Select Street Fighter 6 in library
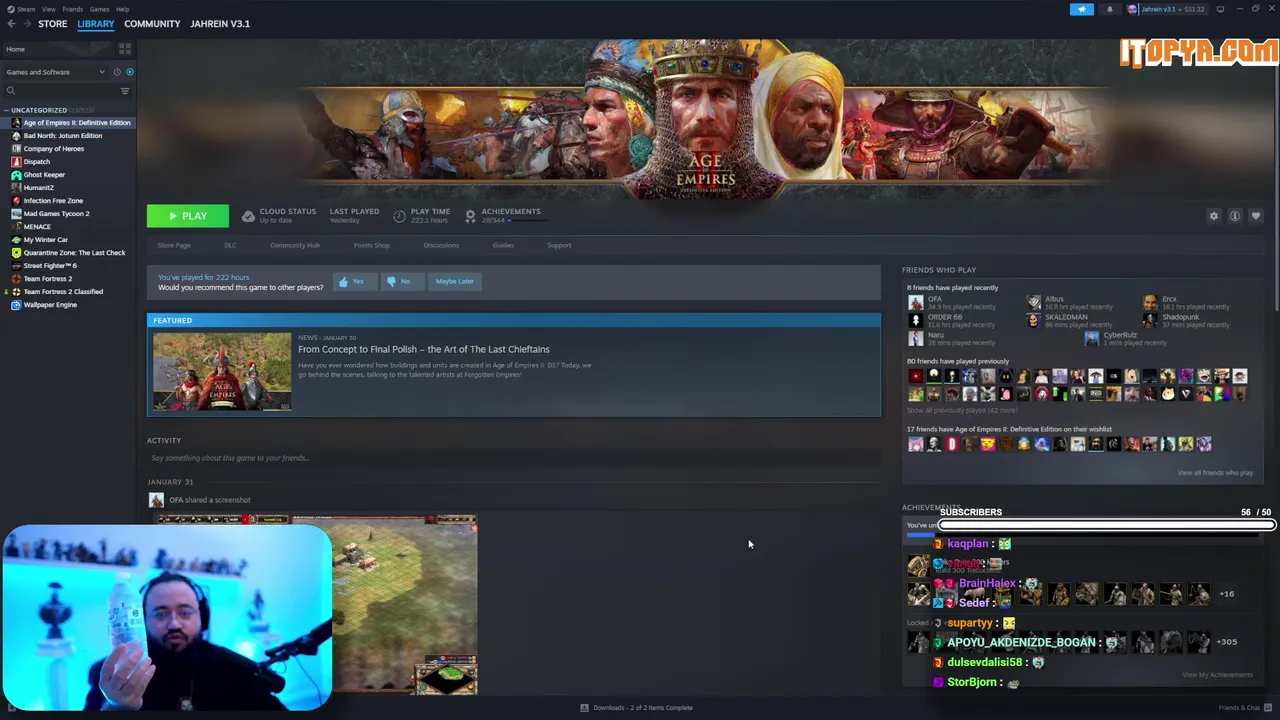This screenshot has height=720, width=1280. pos(50,266)
